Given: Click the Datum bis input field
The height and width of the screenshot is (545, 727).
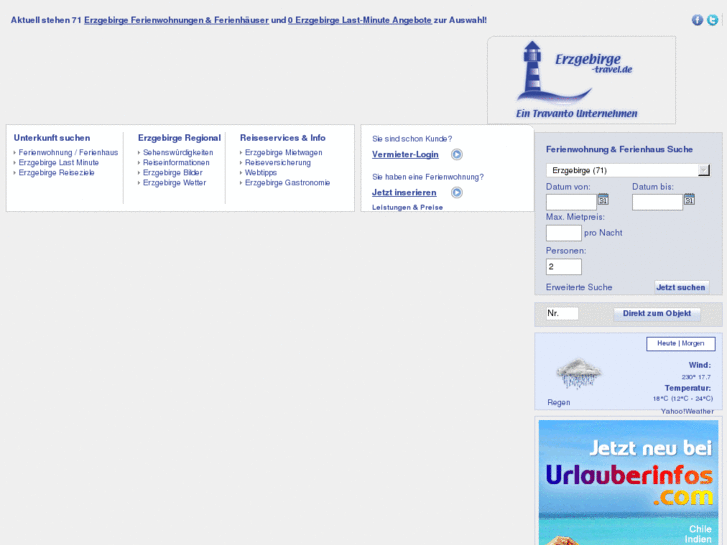Looking at the screenshot, I should (657, 202).
